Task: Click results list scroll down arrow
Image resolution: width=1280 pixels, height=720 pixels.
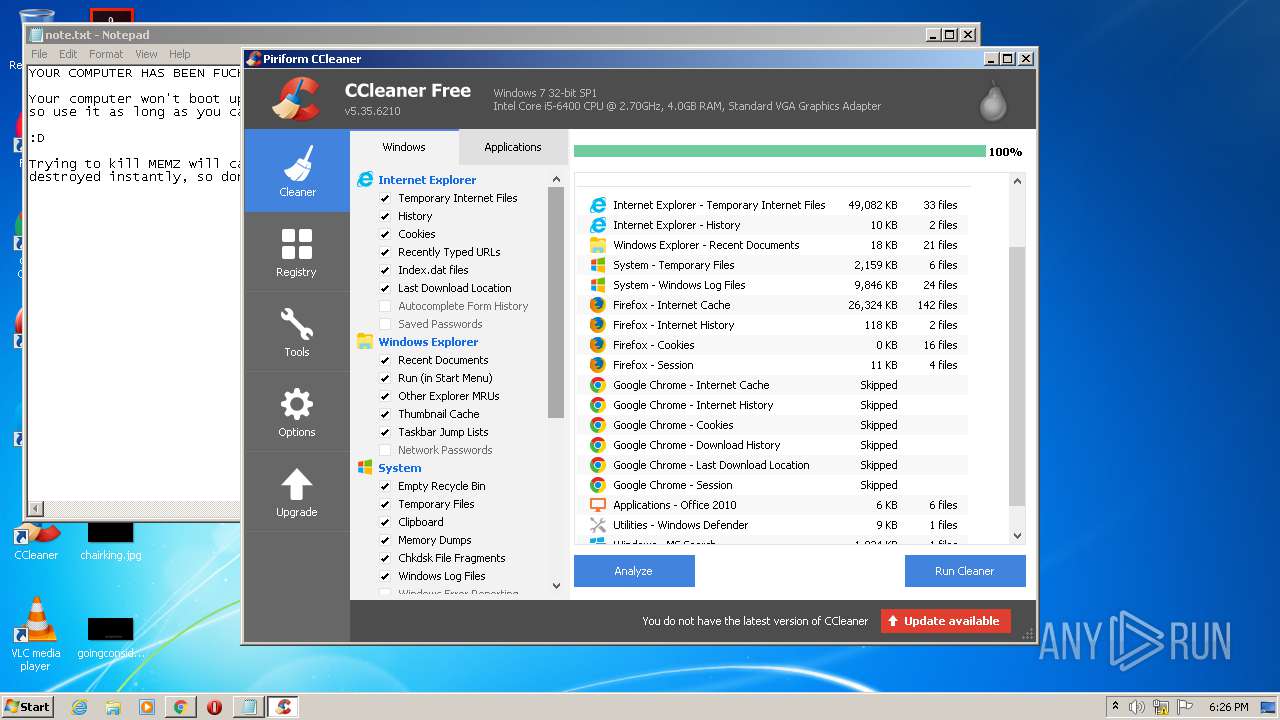Action: click(x=1017, y=536)
